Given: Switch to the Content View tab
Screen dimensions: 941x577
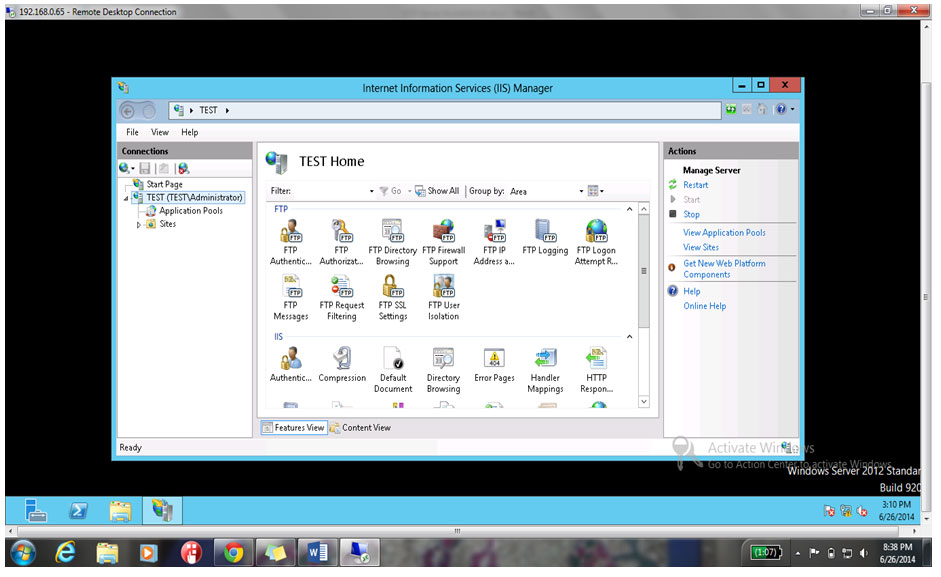Looking at the screenshot, I should 360,427.
